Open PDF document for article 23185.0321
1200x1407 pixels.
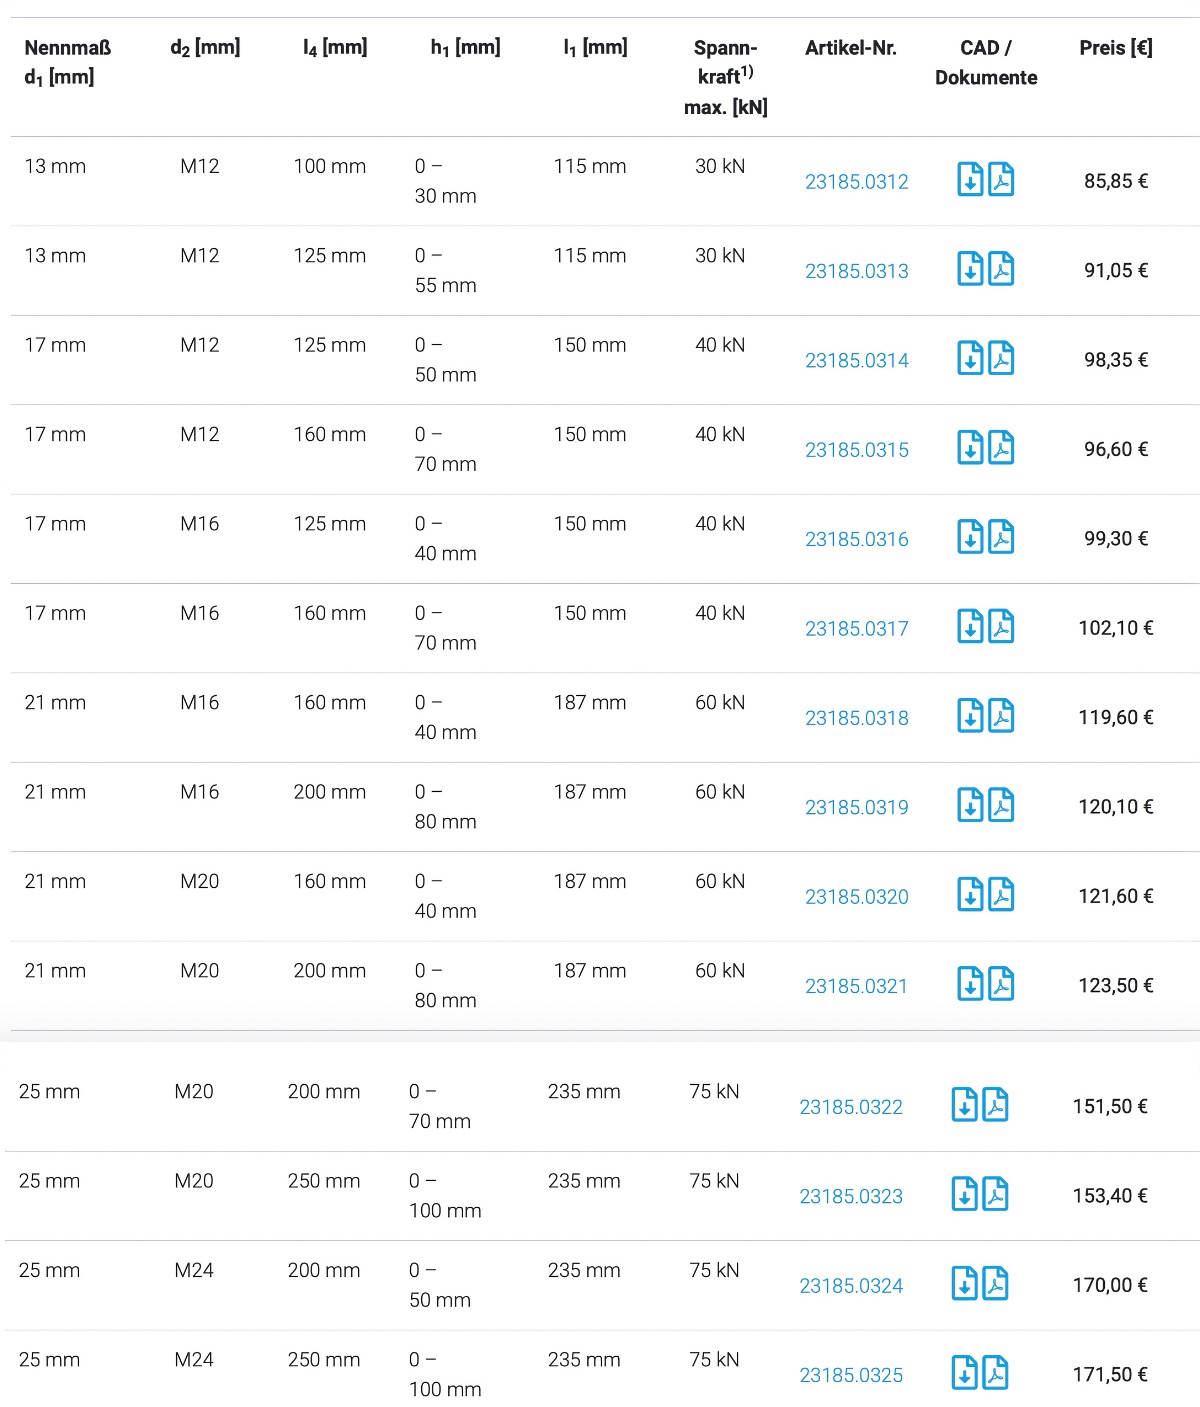point(1001,984)
